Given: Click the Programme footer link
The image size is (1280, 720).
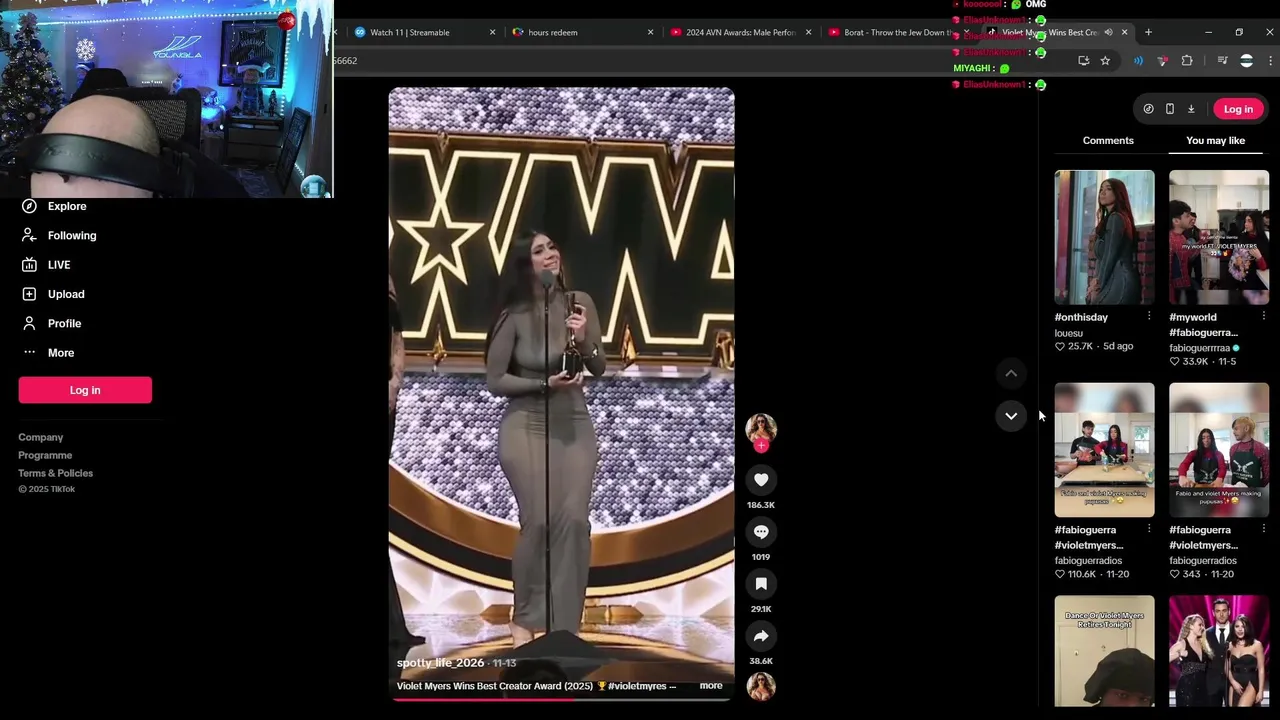Looking at the screenshot, I should click(x=45, y=455).
